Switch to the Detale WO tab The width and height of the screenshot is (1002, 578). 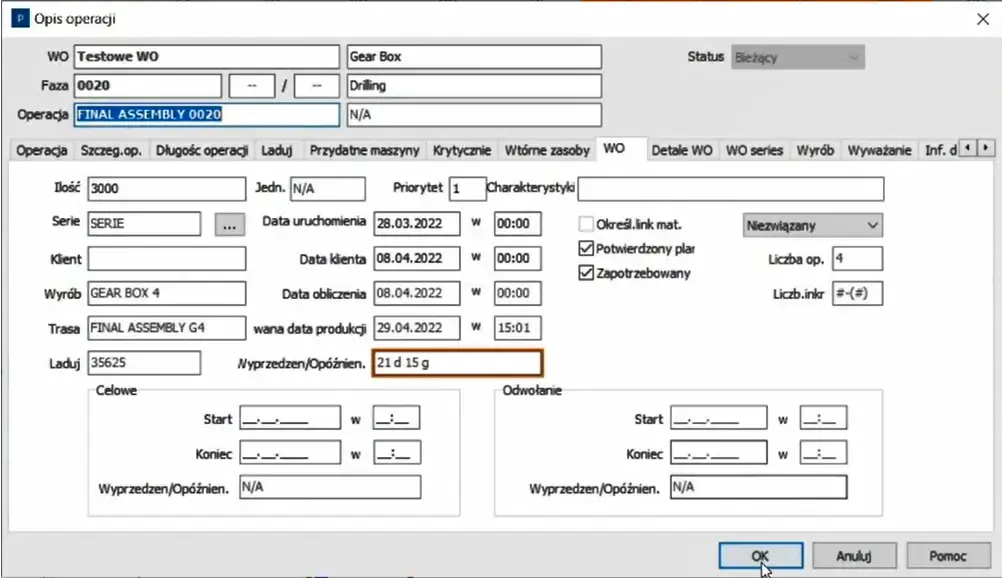click(x=681, y=148)
